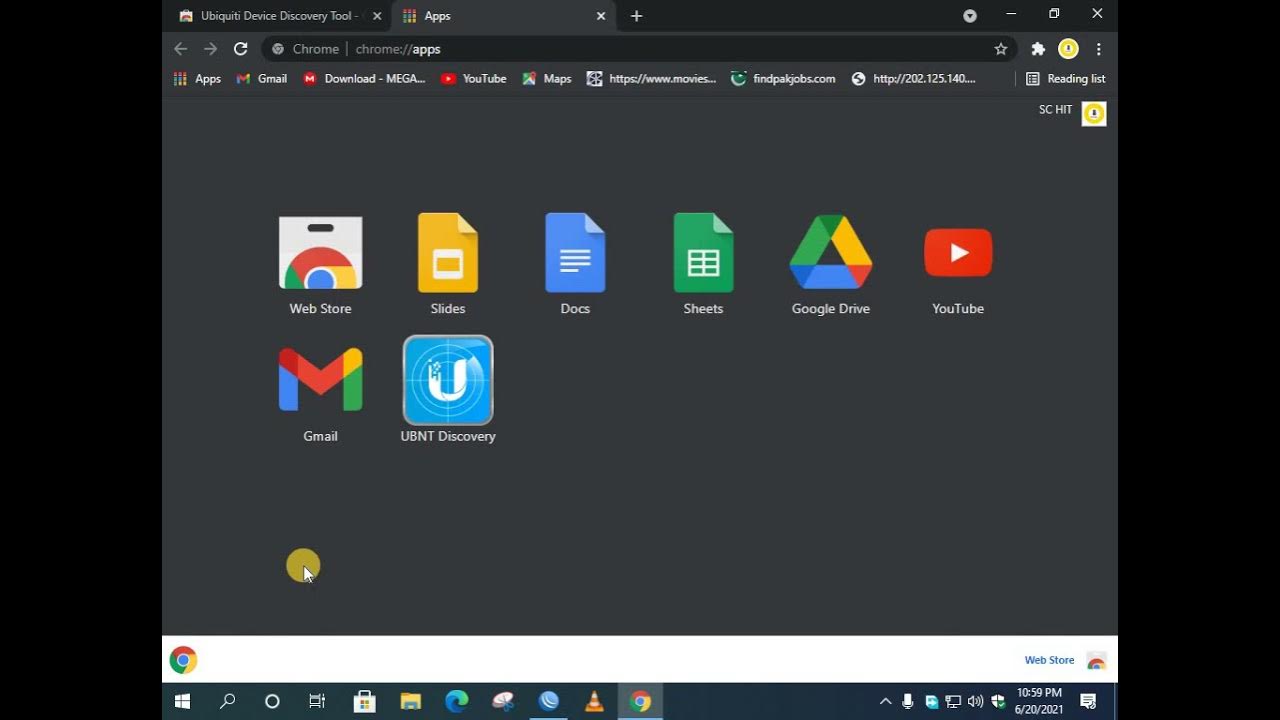
Task: Open the Chrome three-dot menu
Action: 1098,49
